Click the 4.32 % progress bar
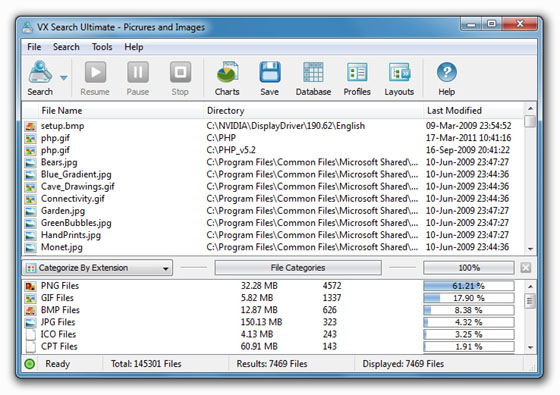Image resolution: width=560 pixels, height=395 pixels. click(469, 322)
